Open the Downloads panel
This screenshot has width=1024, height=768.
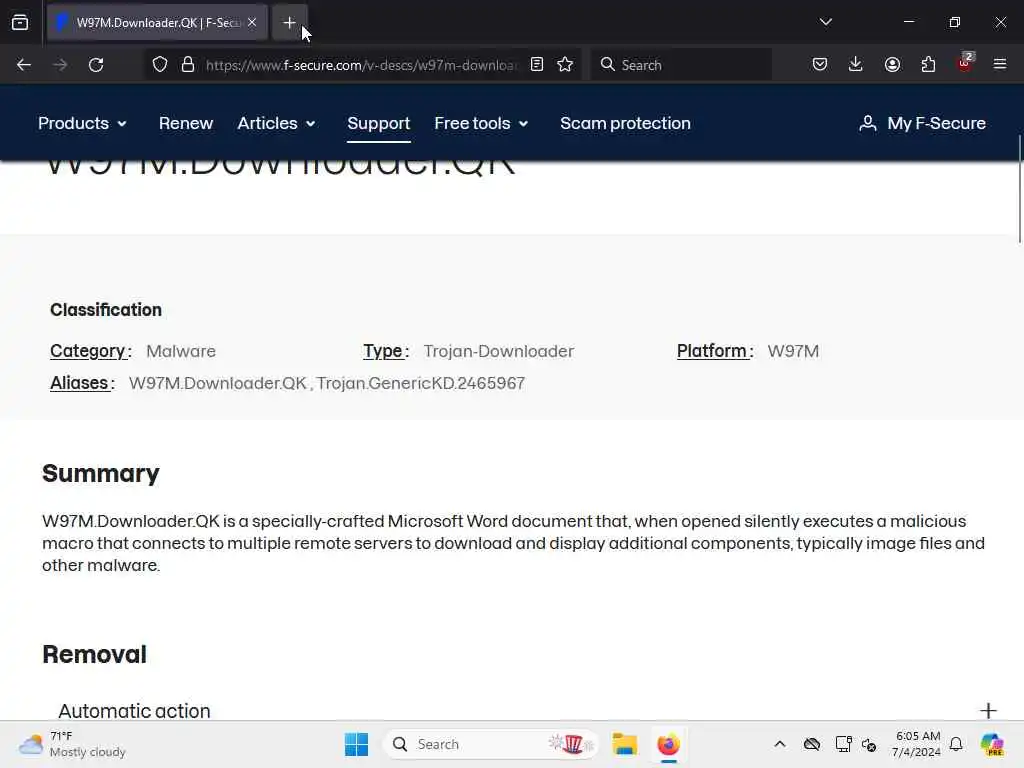[856, 65]
